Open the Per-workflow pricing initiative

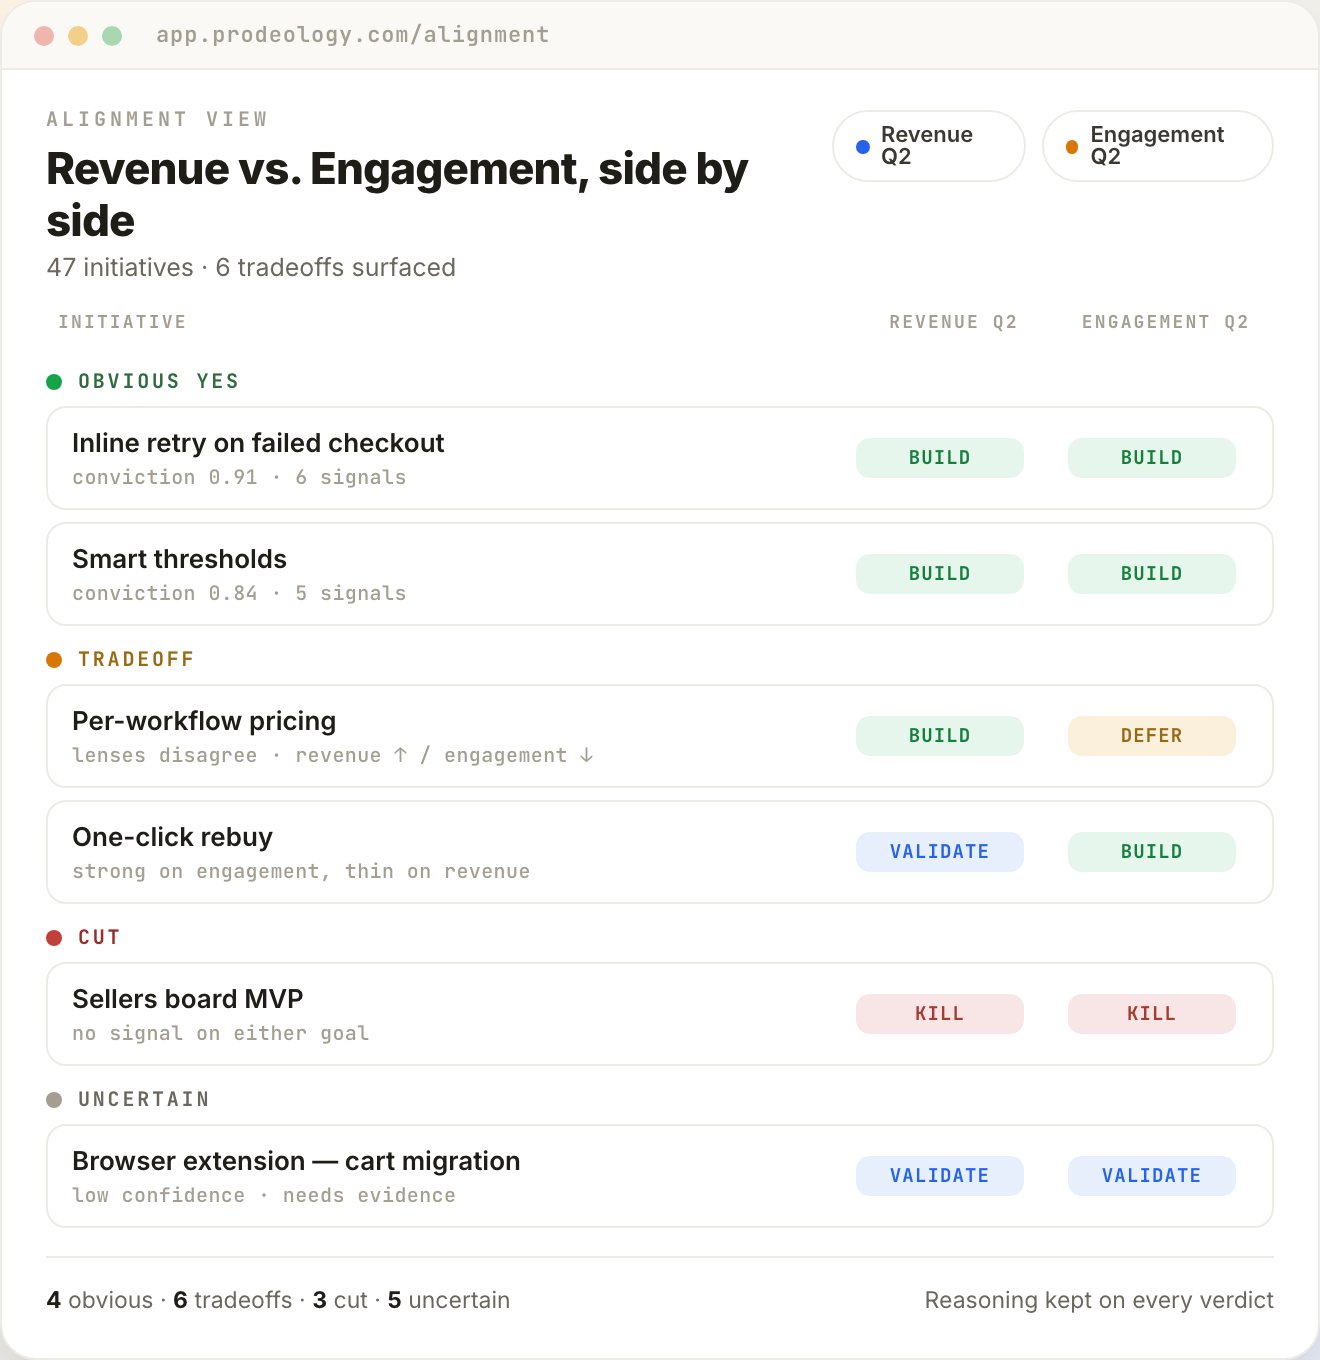660,736
